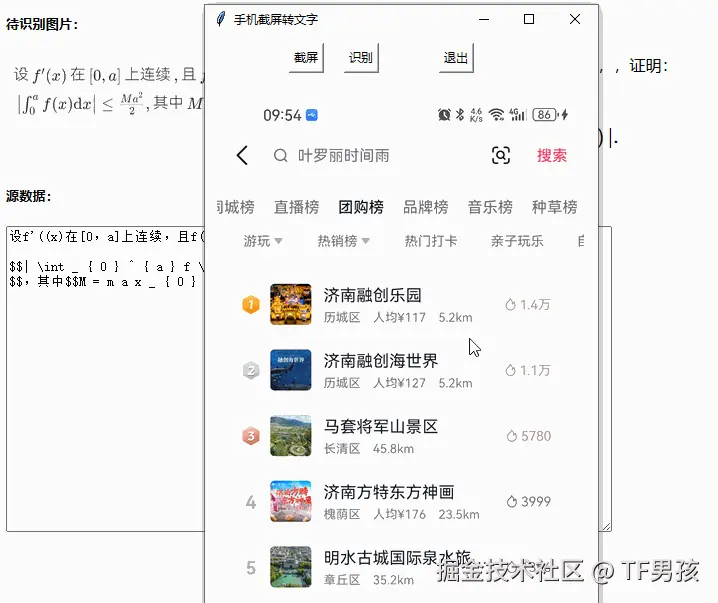This screenshot has height=603, width=718.
Task: Click 人均¥176 price text
Action: (x=399, y=514)
